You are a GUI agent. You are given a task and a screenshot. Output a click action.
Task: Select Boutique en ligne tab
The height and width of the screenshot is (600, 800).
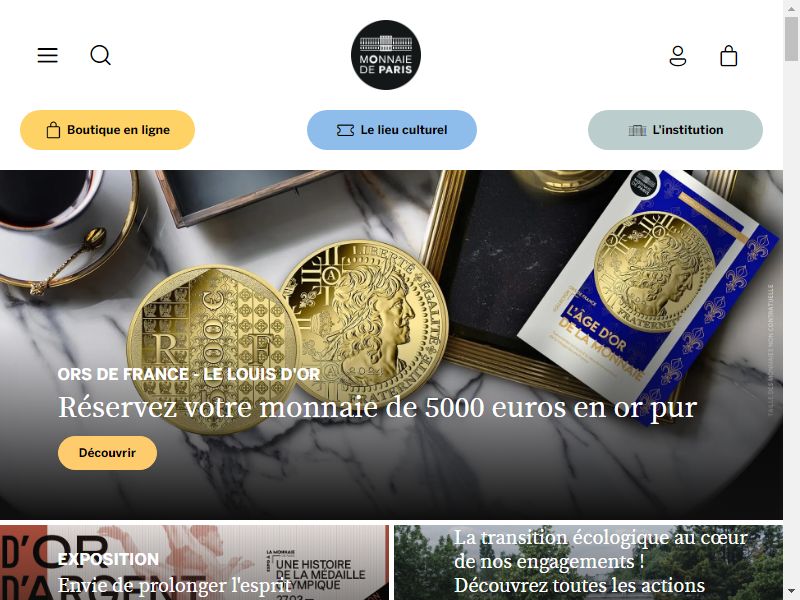[108, 130]
